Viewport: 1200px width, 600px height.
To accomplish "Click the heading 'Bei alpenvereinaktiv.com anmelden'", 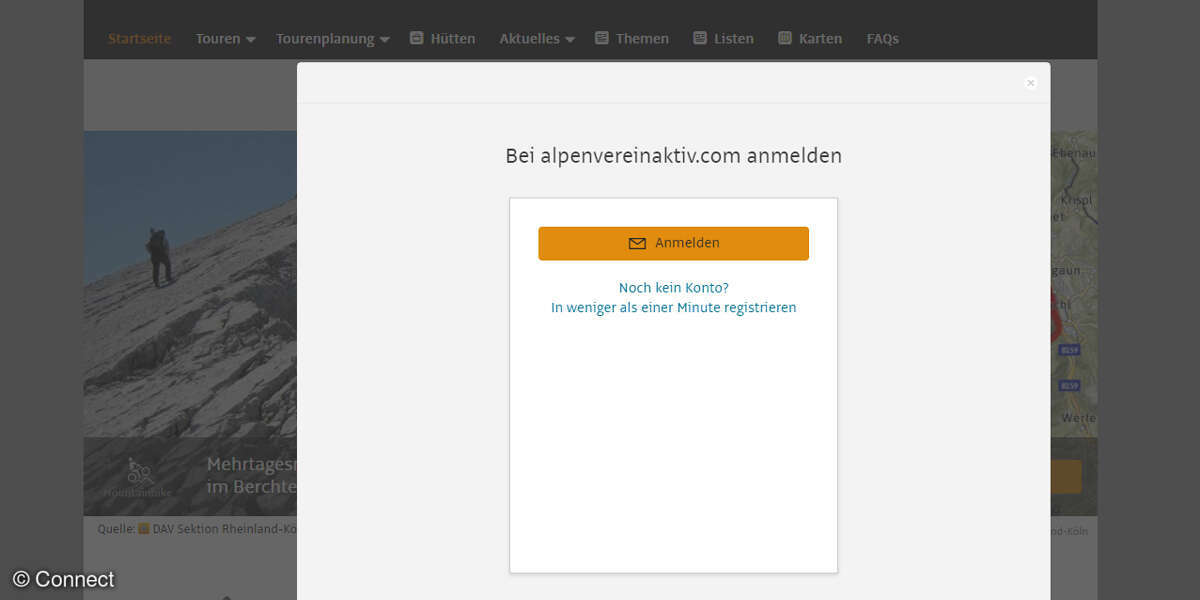I will [x=673, y=156].
